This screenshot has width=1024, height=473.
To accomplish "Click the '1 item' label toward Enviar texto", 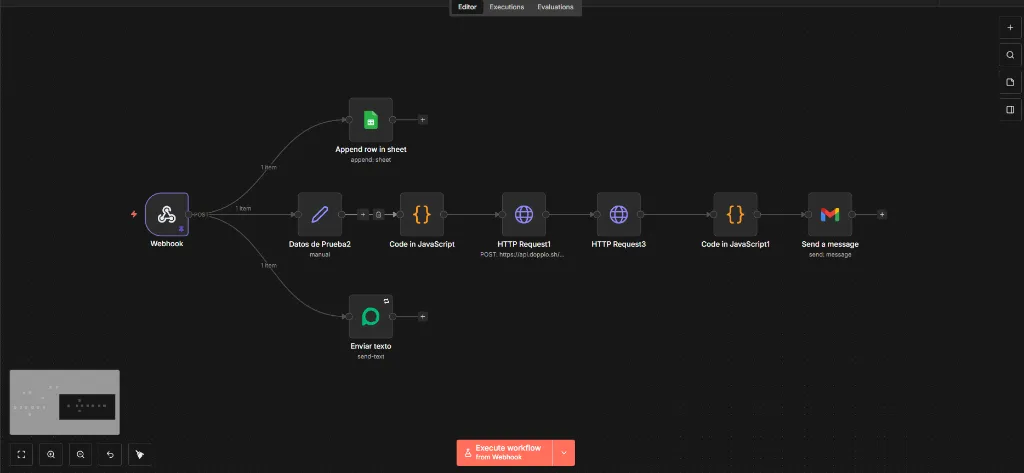I will click(269, 265).
